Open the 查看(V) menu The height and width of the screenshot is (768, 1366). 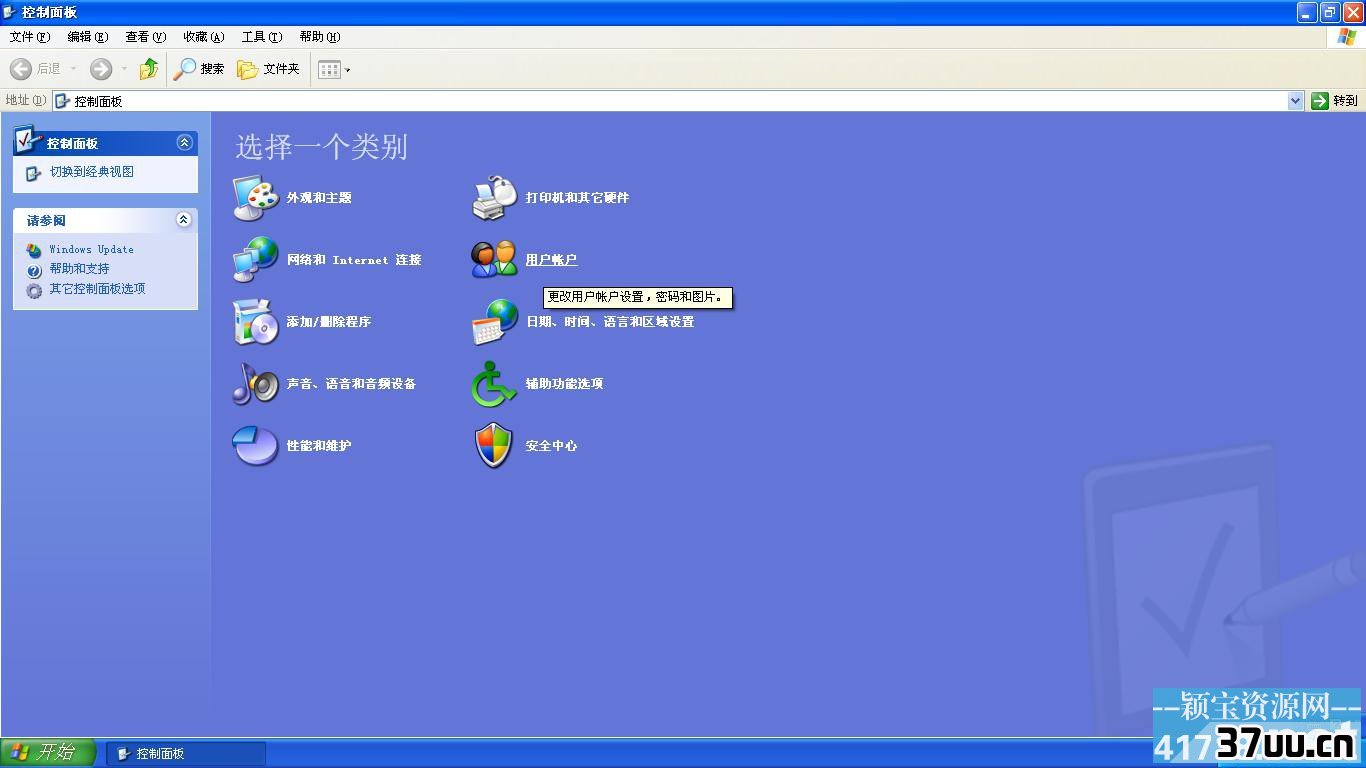click(x=146, y=37)
